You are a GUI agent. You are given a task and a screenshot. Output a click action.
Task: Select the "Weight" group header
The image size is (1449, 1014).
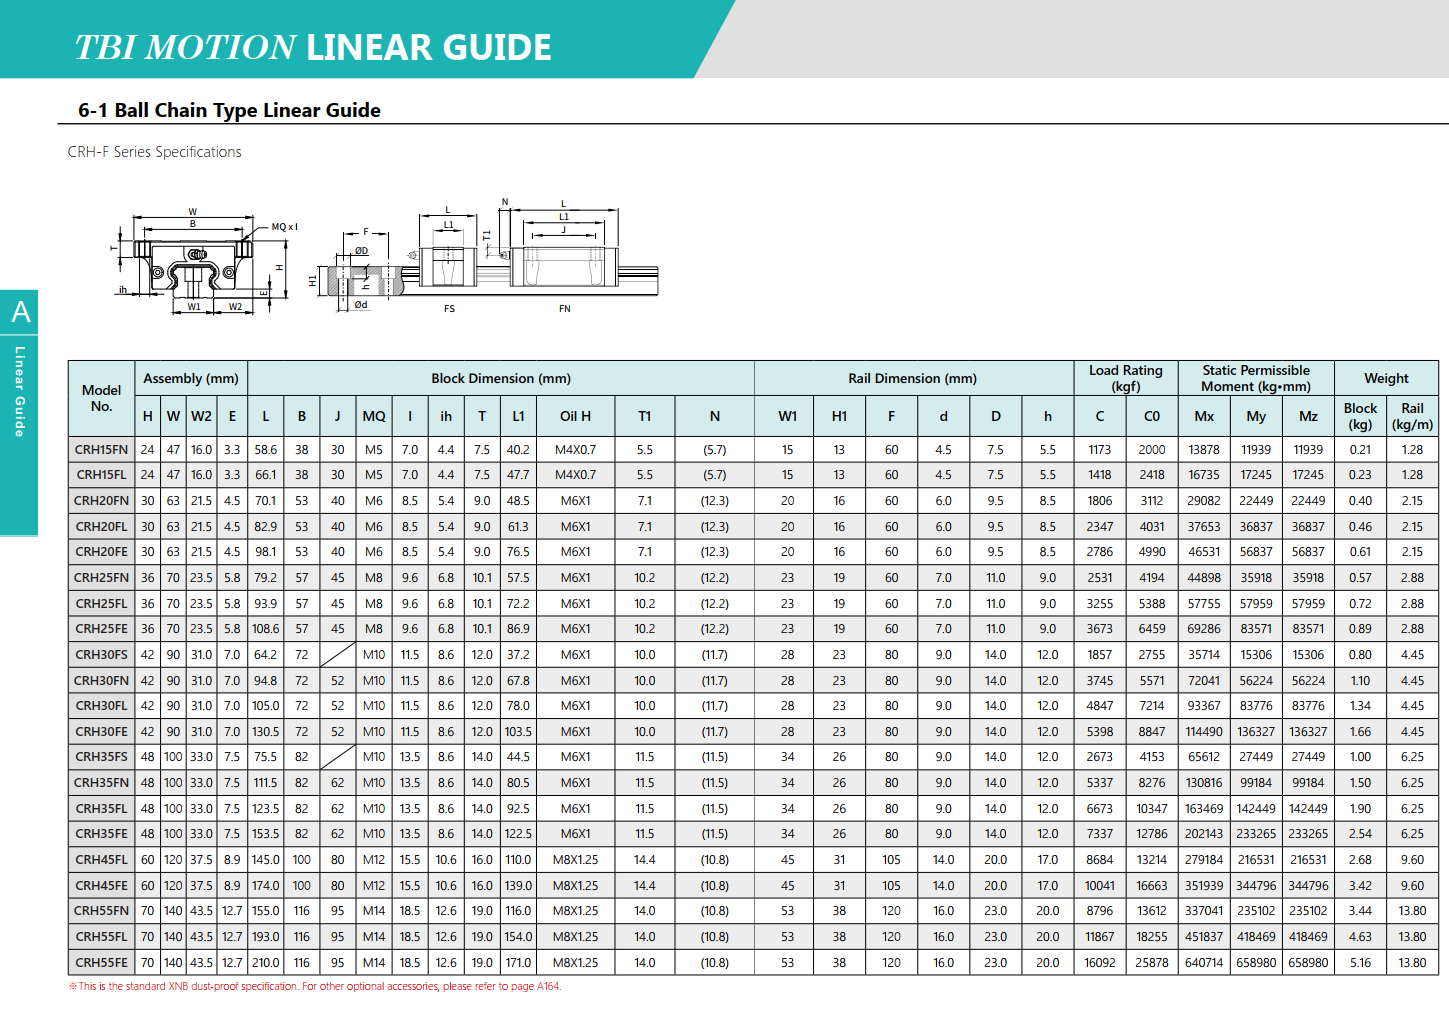[1386, 378]
